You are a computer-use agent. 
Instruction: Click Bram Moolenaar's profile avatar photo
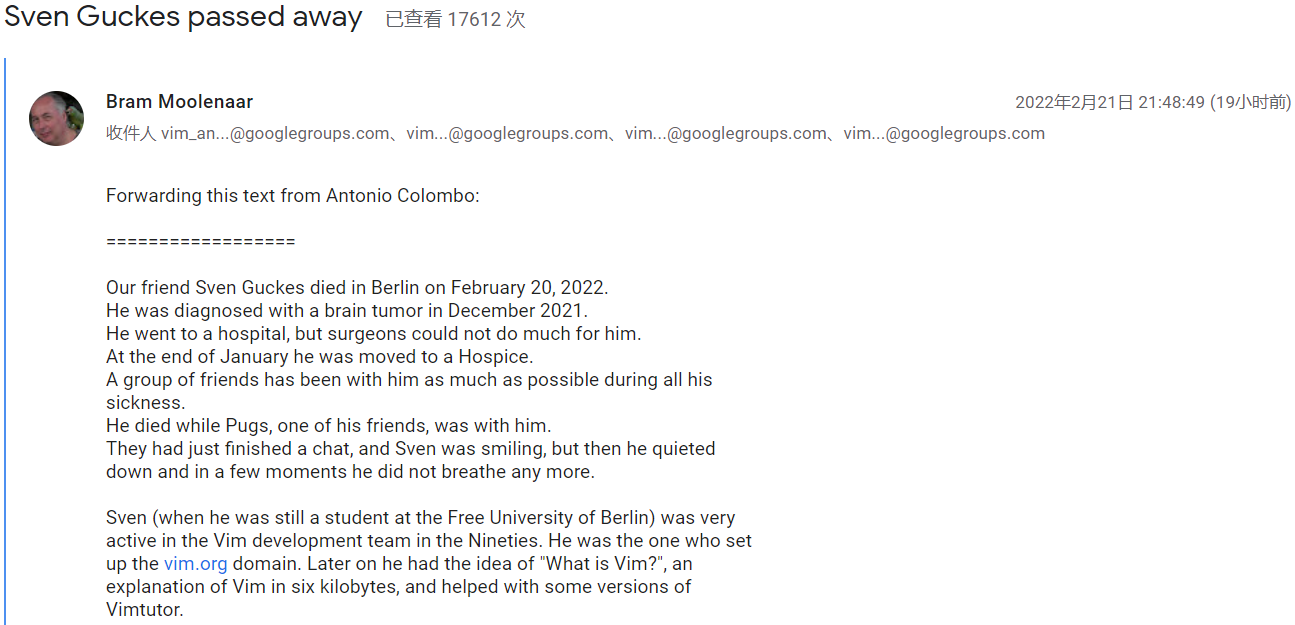[x=56, y=119]
